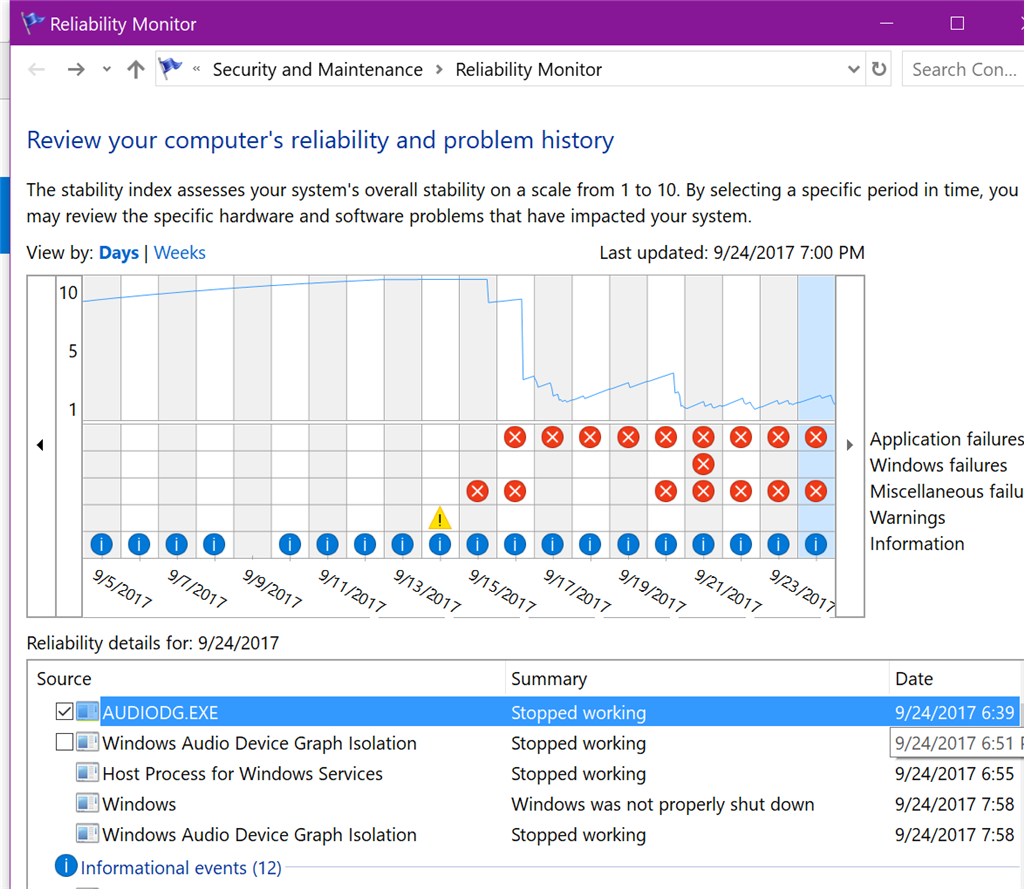Click the flag icon in address bar
The width and height of the screenshot is (1024, 889).
(x=170, y=68)
